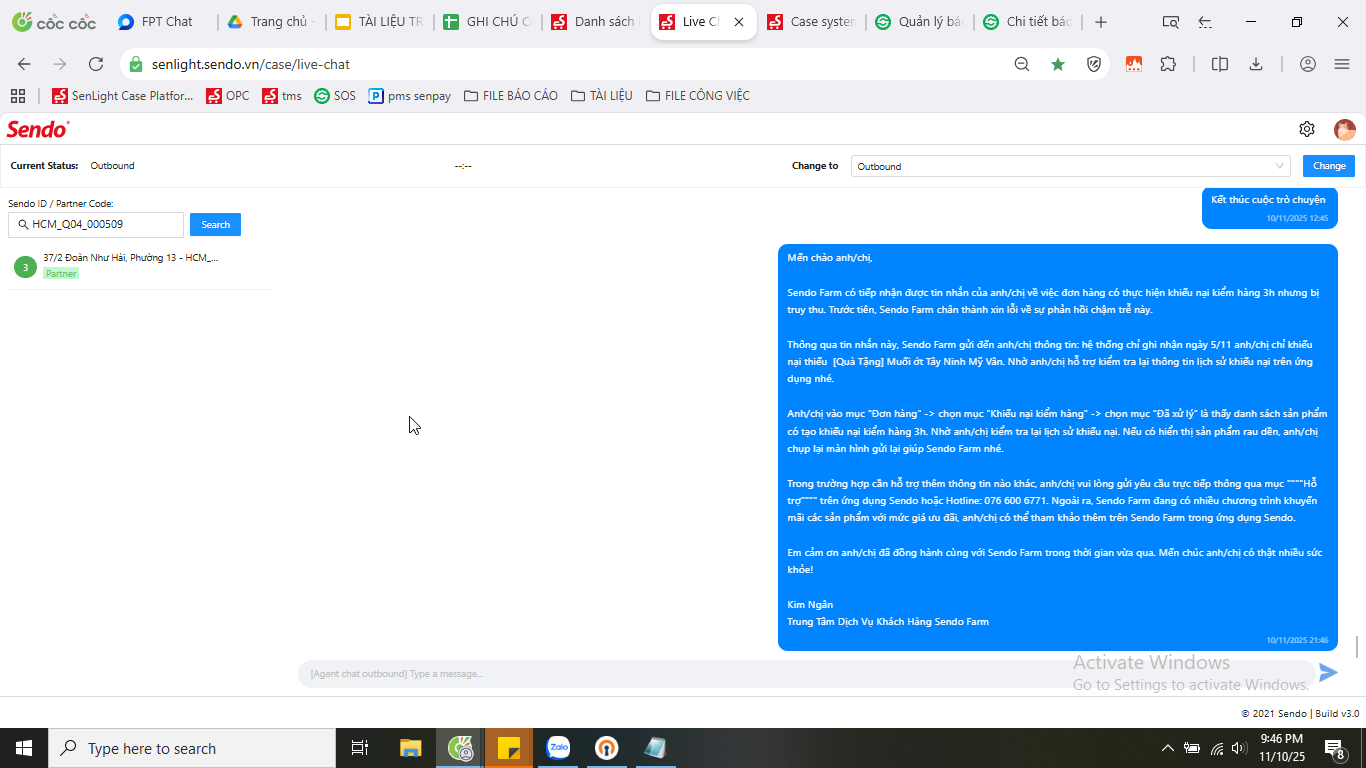Viewport: 1366px width, 768px height.
Task: Click the chat scrollbar thumb
Action: point(1357,647)
